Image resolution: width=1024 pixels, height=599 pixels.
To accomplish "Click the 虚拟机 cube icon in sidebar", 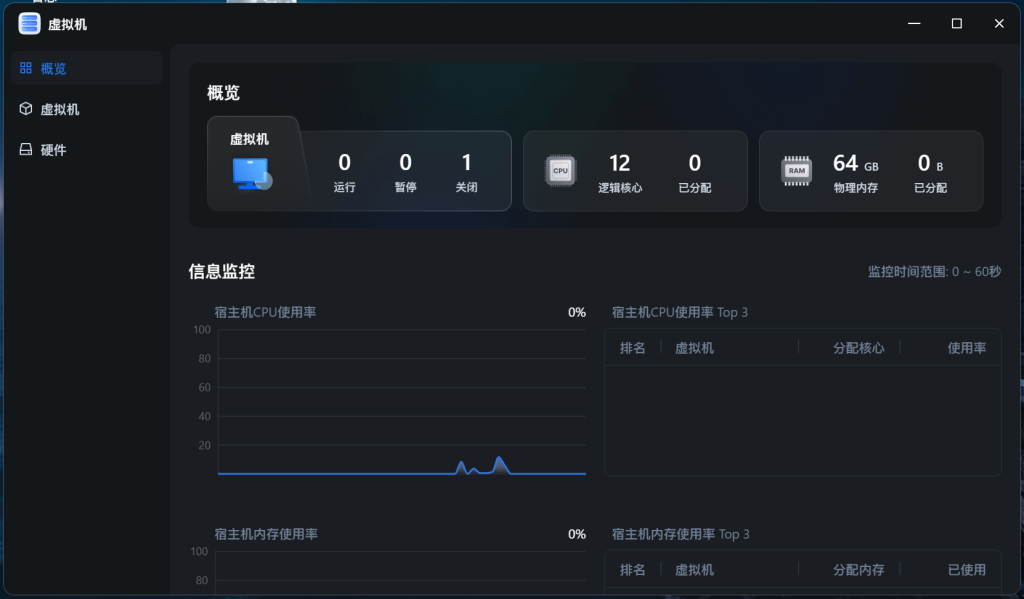I will [27, 108].
